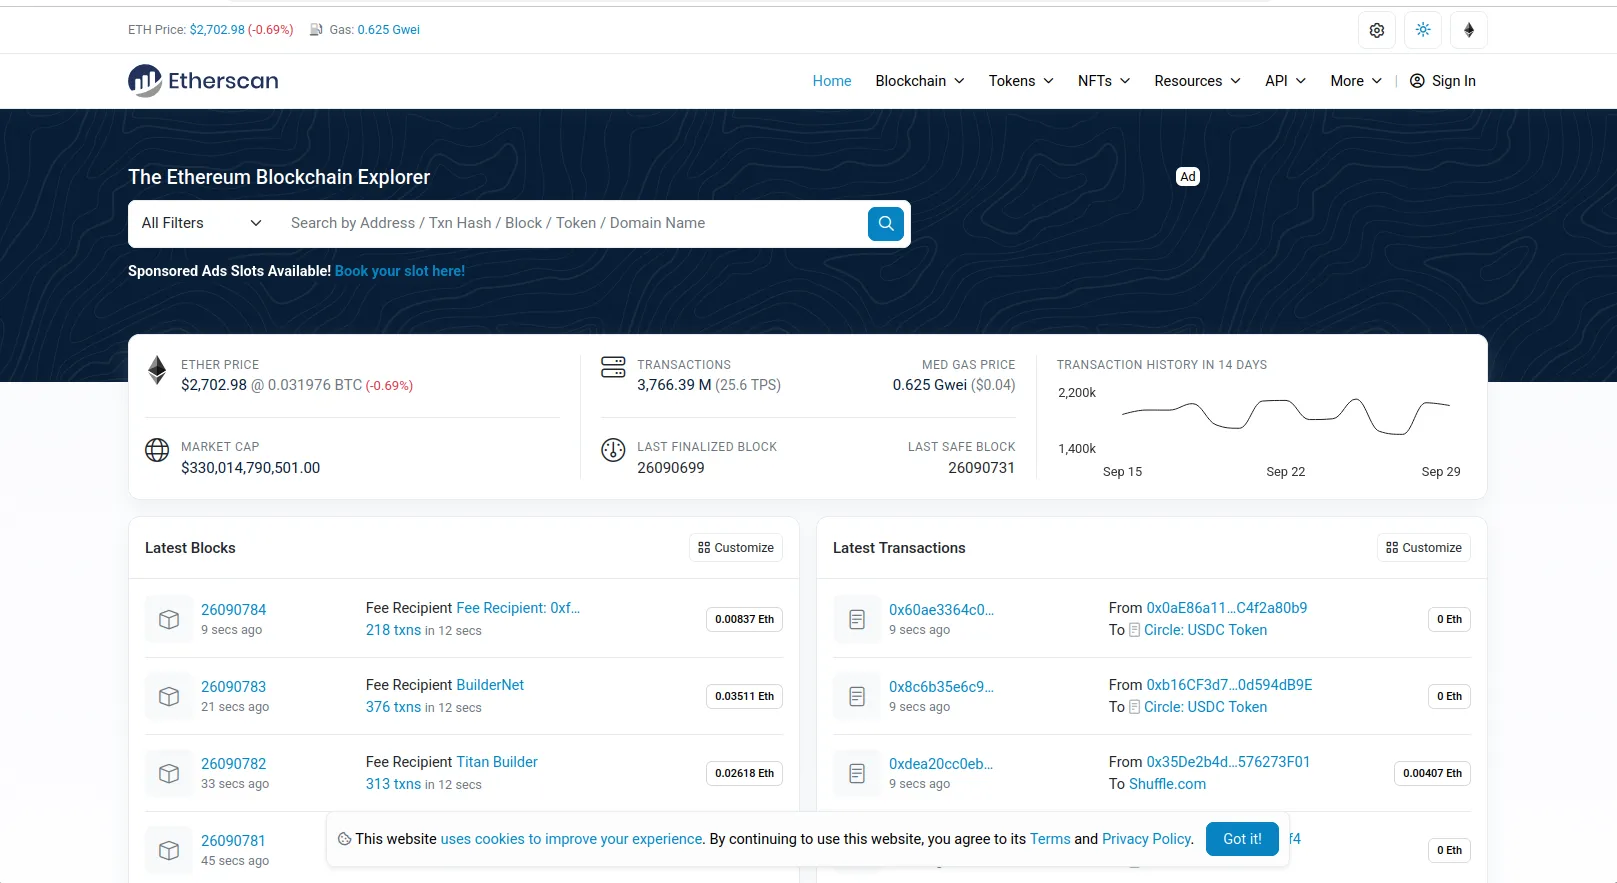Expand the Blockchain menu
The image size is (1617, 883).
click(920, 81)
